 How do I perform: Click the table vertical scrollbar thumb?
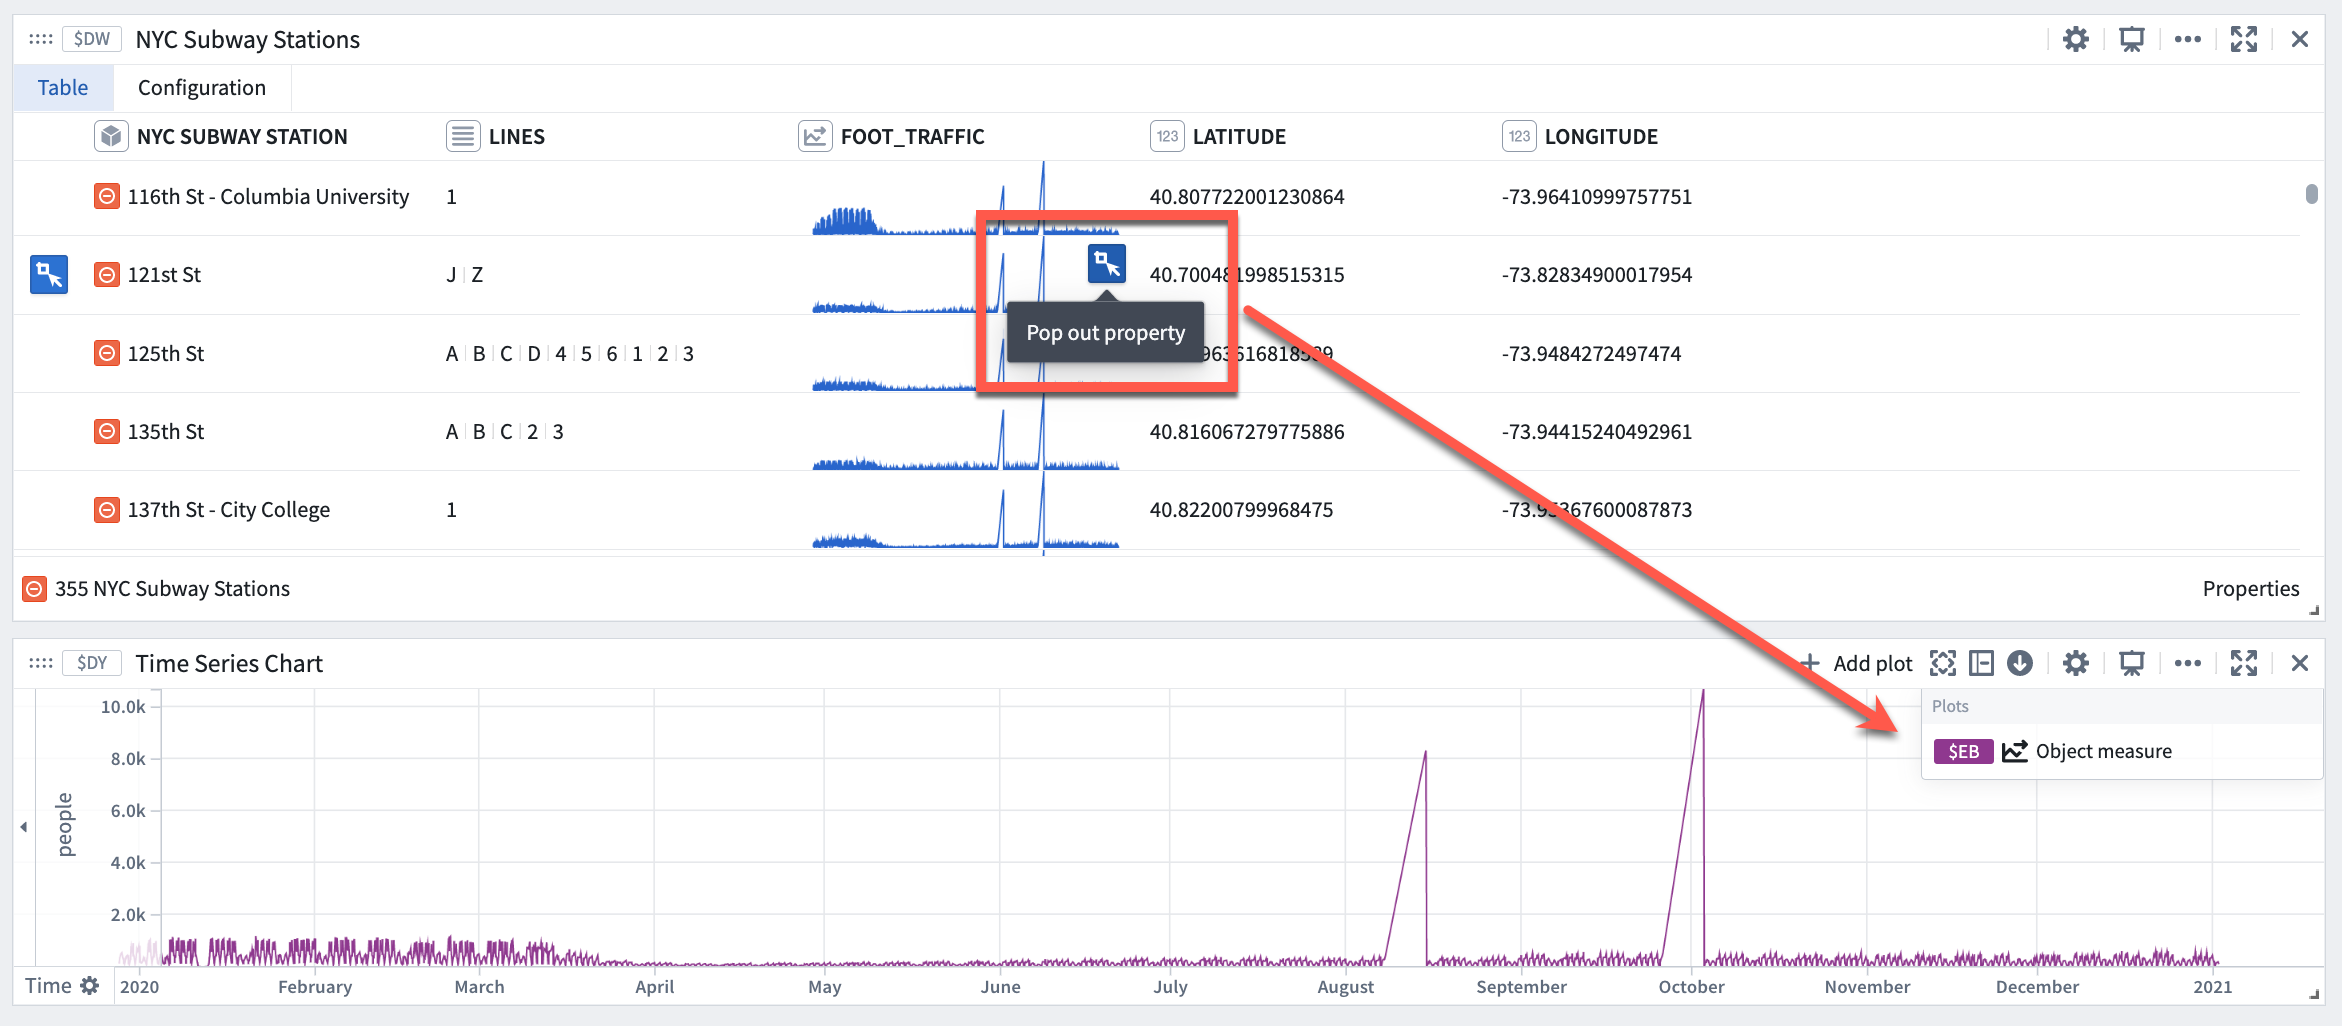2312,194
